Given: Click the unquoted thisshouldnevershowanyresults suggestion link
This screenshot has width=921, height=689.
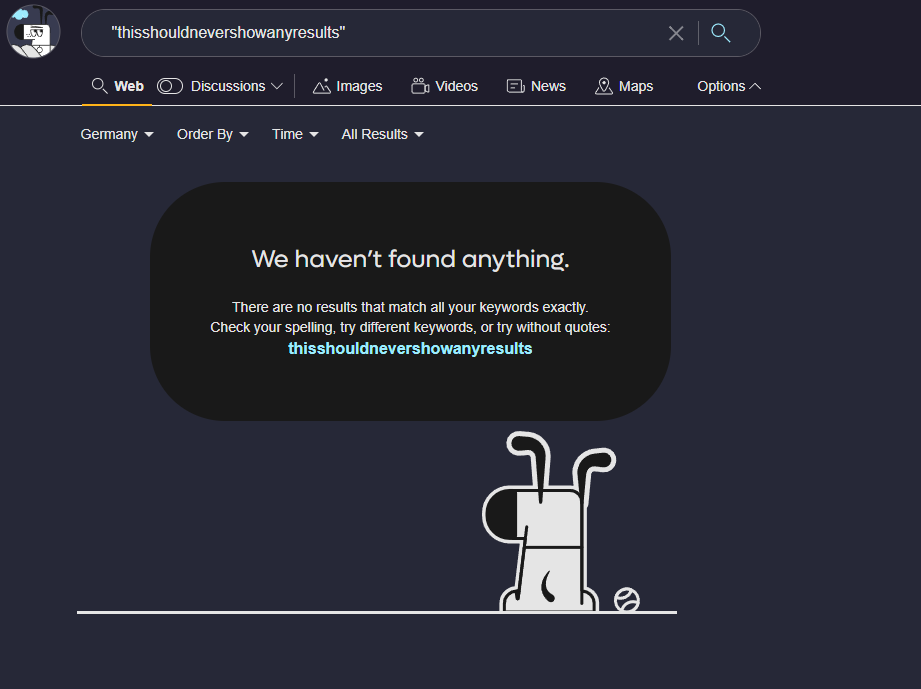Looking at the screenshot, I should click(x=410, y=349).
